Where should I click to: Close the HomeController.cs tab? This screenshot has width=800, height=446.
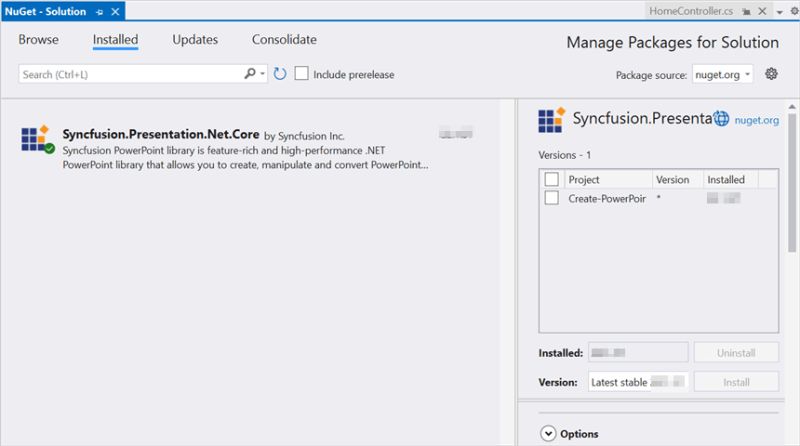coord(762,11)
